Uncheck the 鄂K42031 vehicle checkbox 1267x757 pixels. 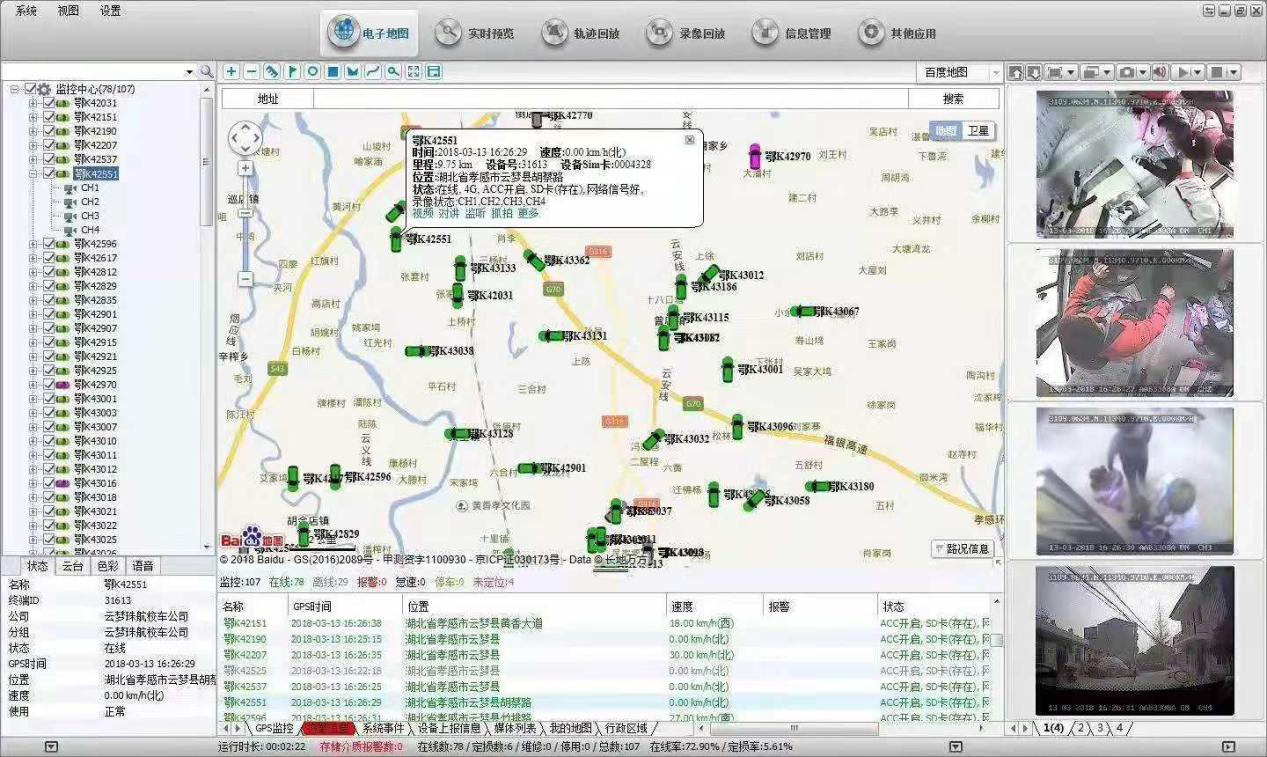click(x=48, y=103)
